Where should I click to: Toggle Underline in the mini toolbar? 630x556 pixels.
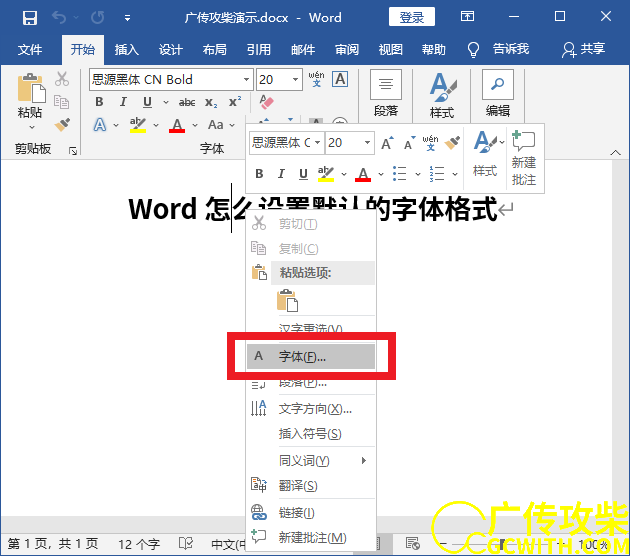pyautogui.click(x=303, y=174)
